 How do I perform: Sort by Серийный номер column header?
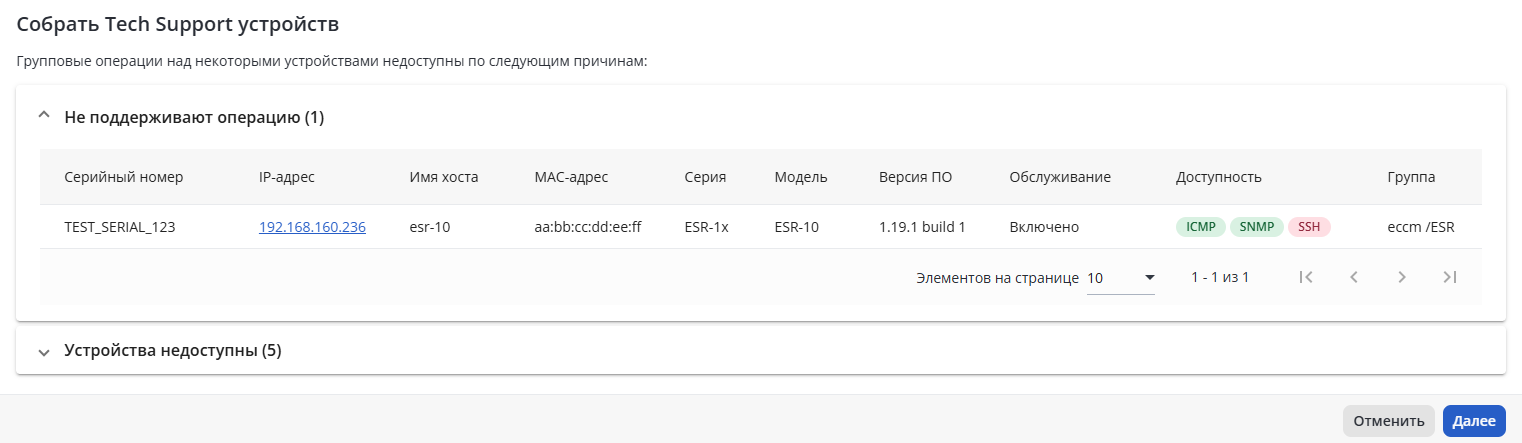pyautogui.click(x=124, y=177)
